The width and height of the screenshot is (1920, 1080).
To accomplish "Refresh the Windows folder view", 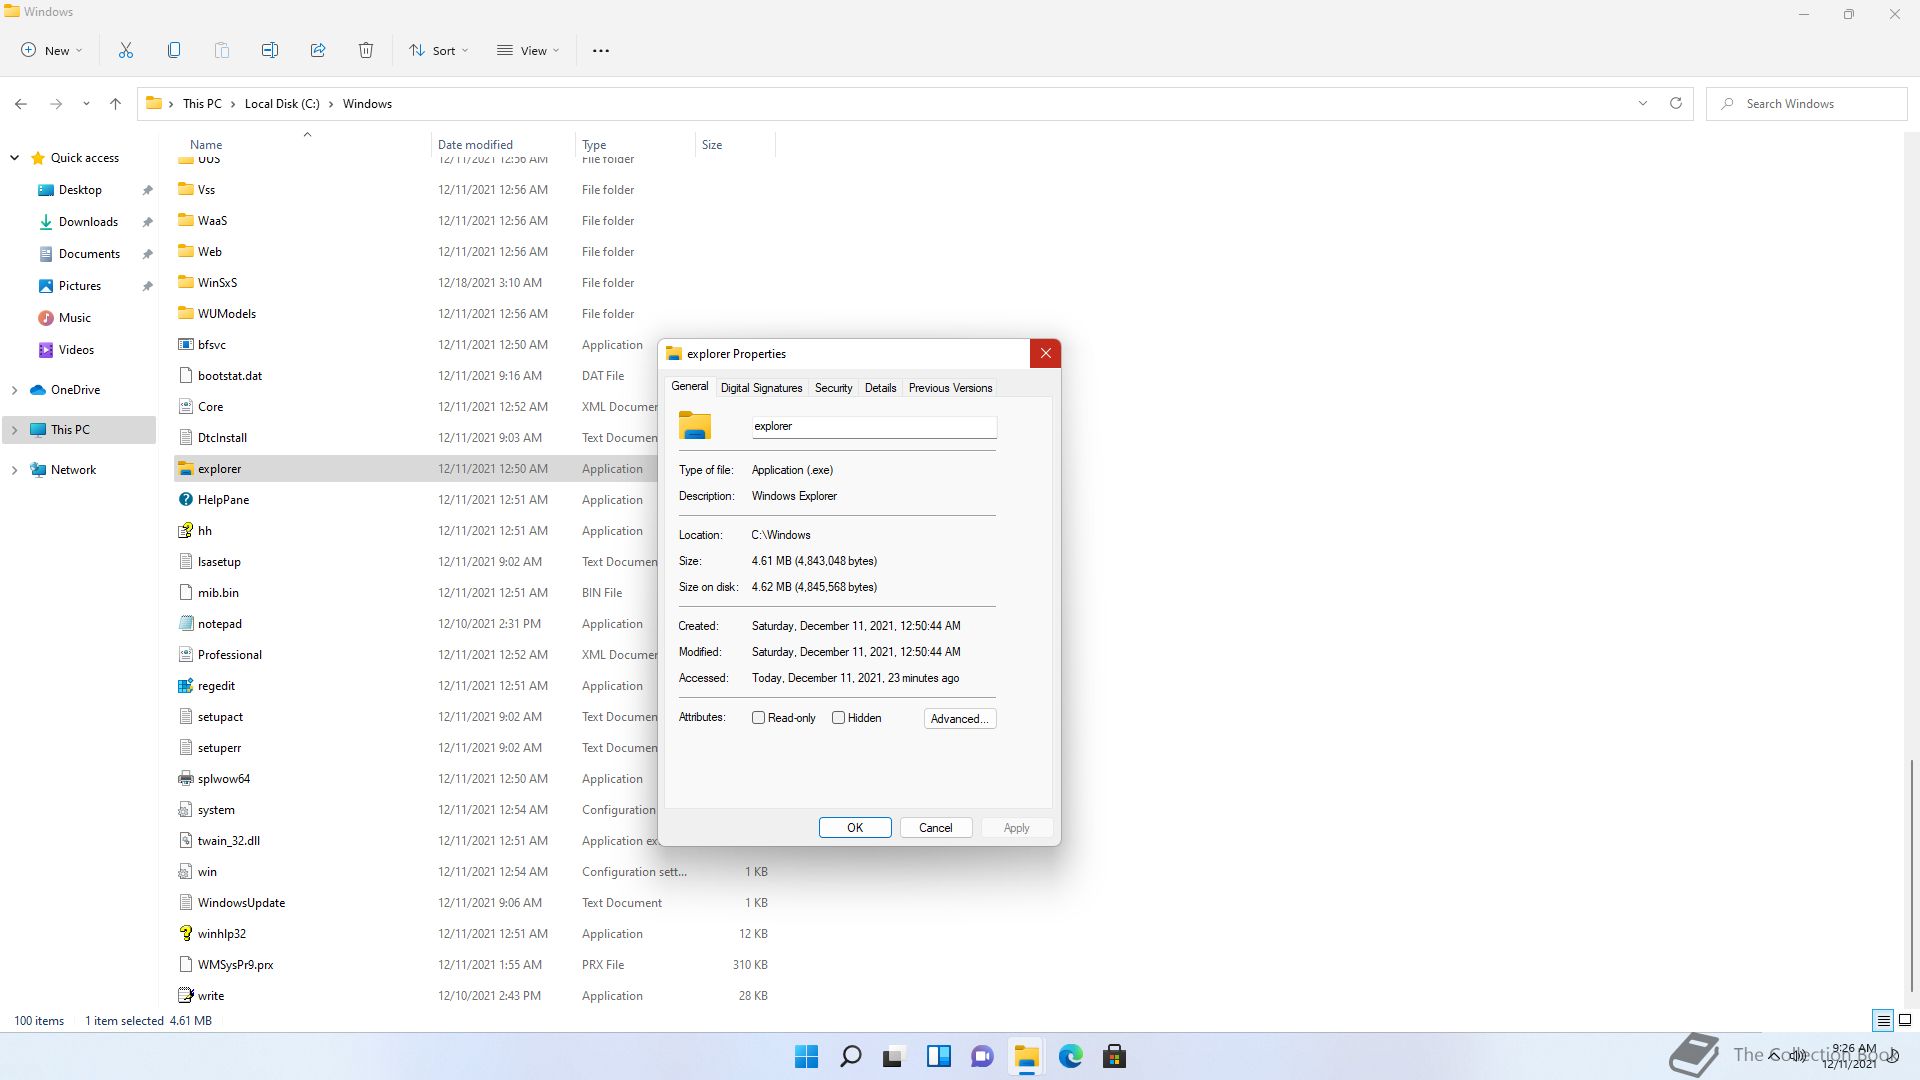I will coord(1676,103).
